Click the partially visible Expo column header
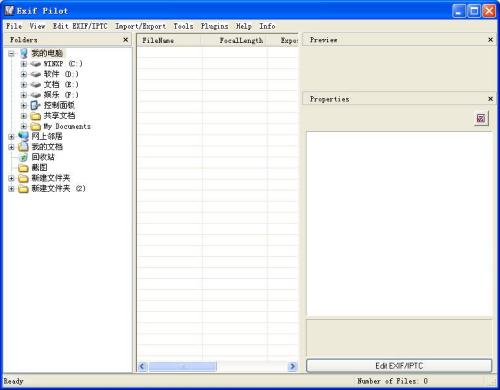Screen dimensions: 500x390 coord(283,40)
